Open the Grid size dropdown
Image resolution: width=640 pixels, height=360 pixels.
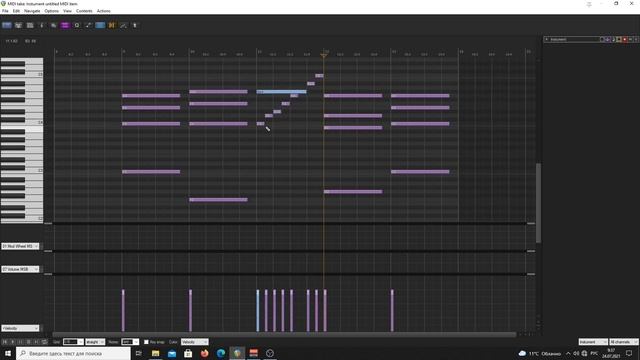pos(73,342)
